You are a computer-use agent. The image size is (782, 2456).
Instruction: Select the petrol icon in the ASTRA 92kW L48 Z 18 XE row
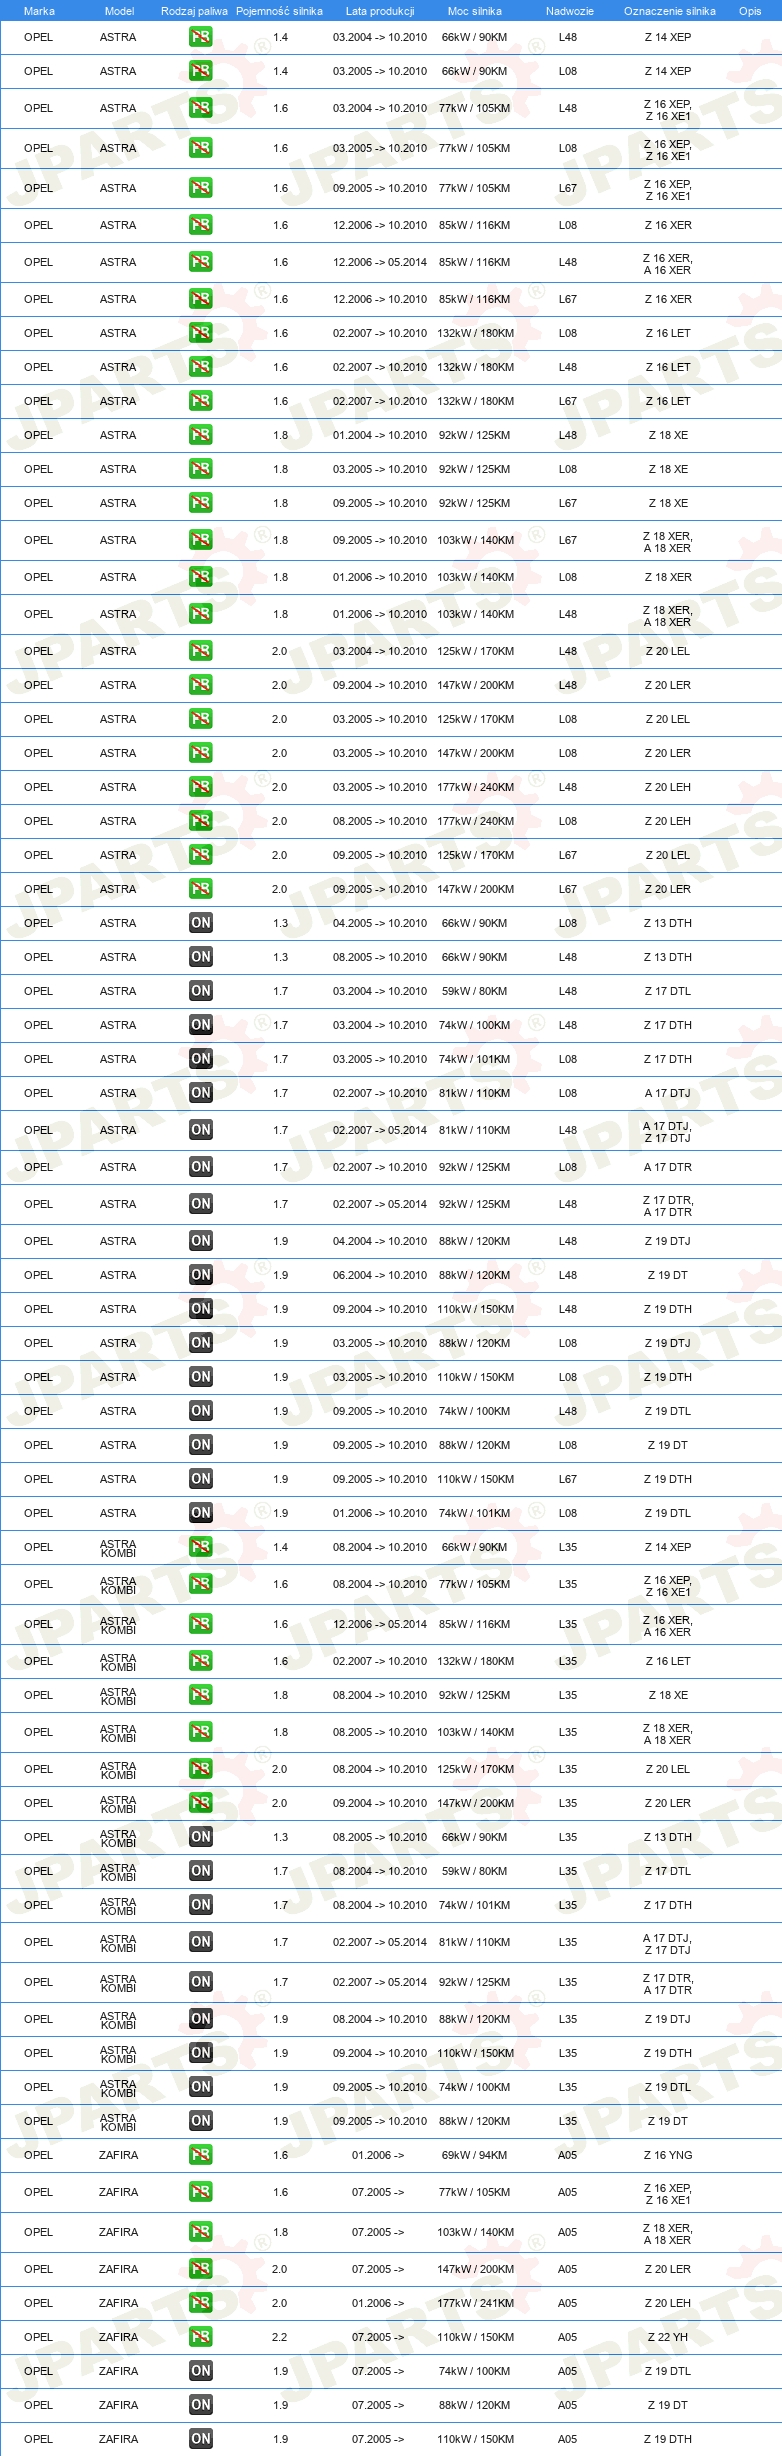pyautogui.click(x=200, y=435)
